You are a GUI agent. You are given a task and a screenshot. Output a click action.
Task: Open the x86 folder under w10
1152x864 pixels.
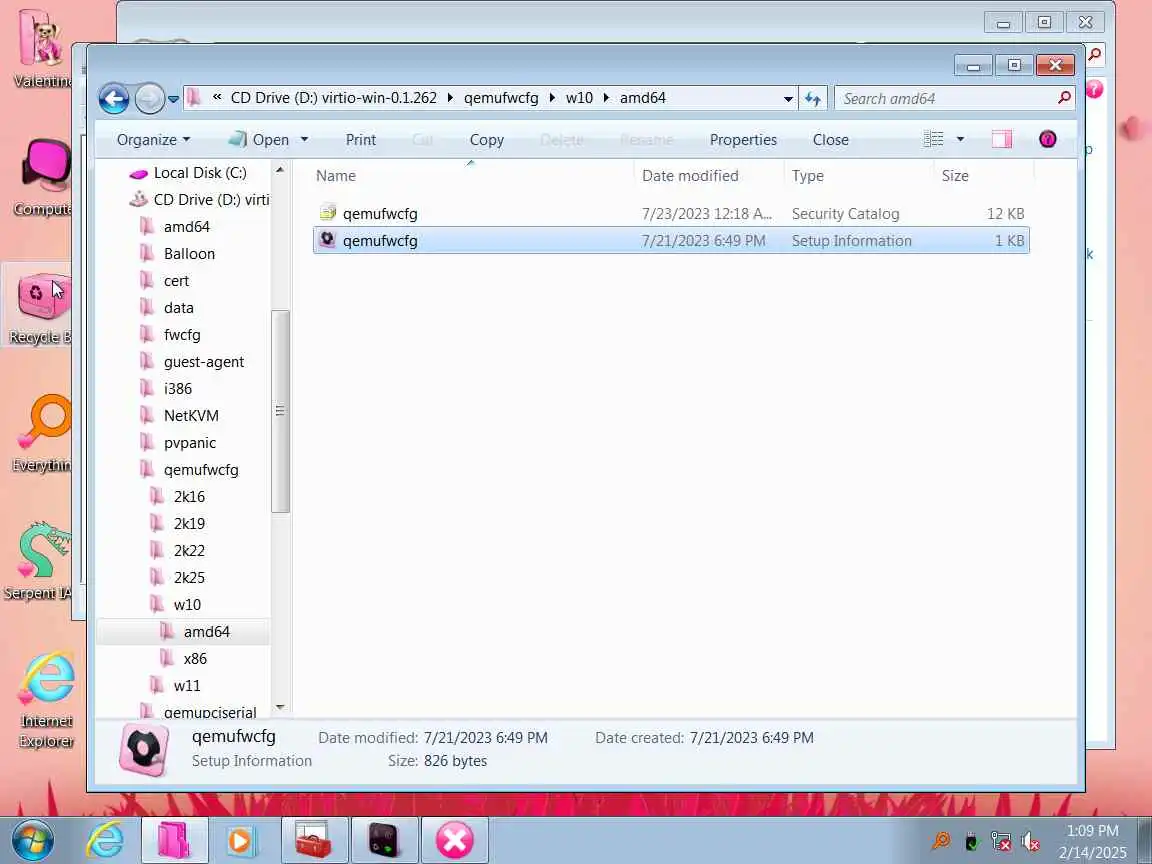pos(195,658)
